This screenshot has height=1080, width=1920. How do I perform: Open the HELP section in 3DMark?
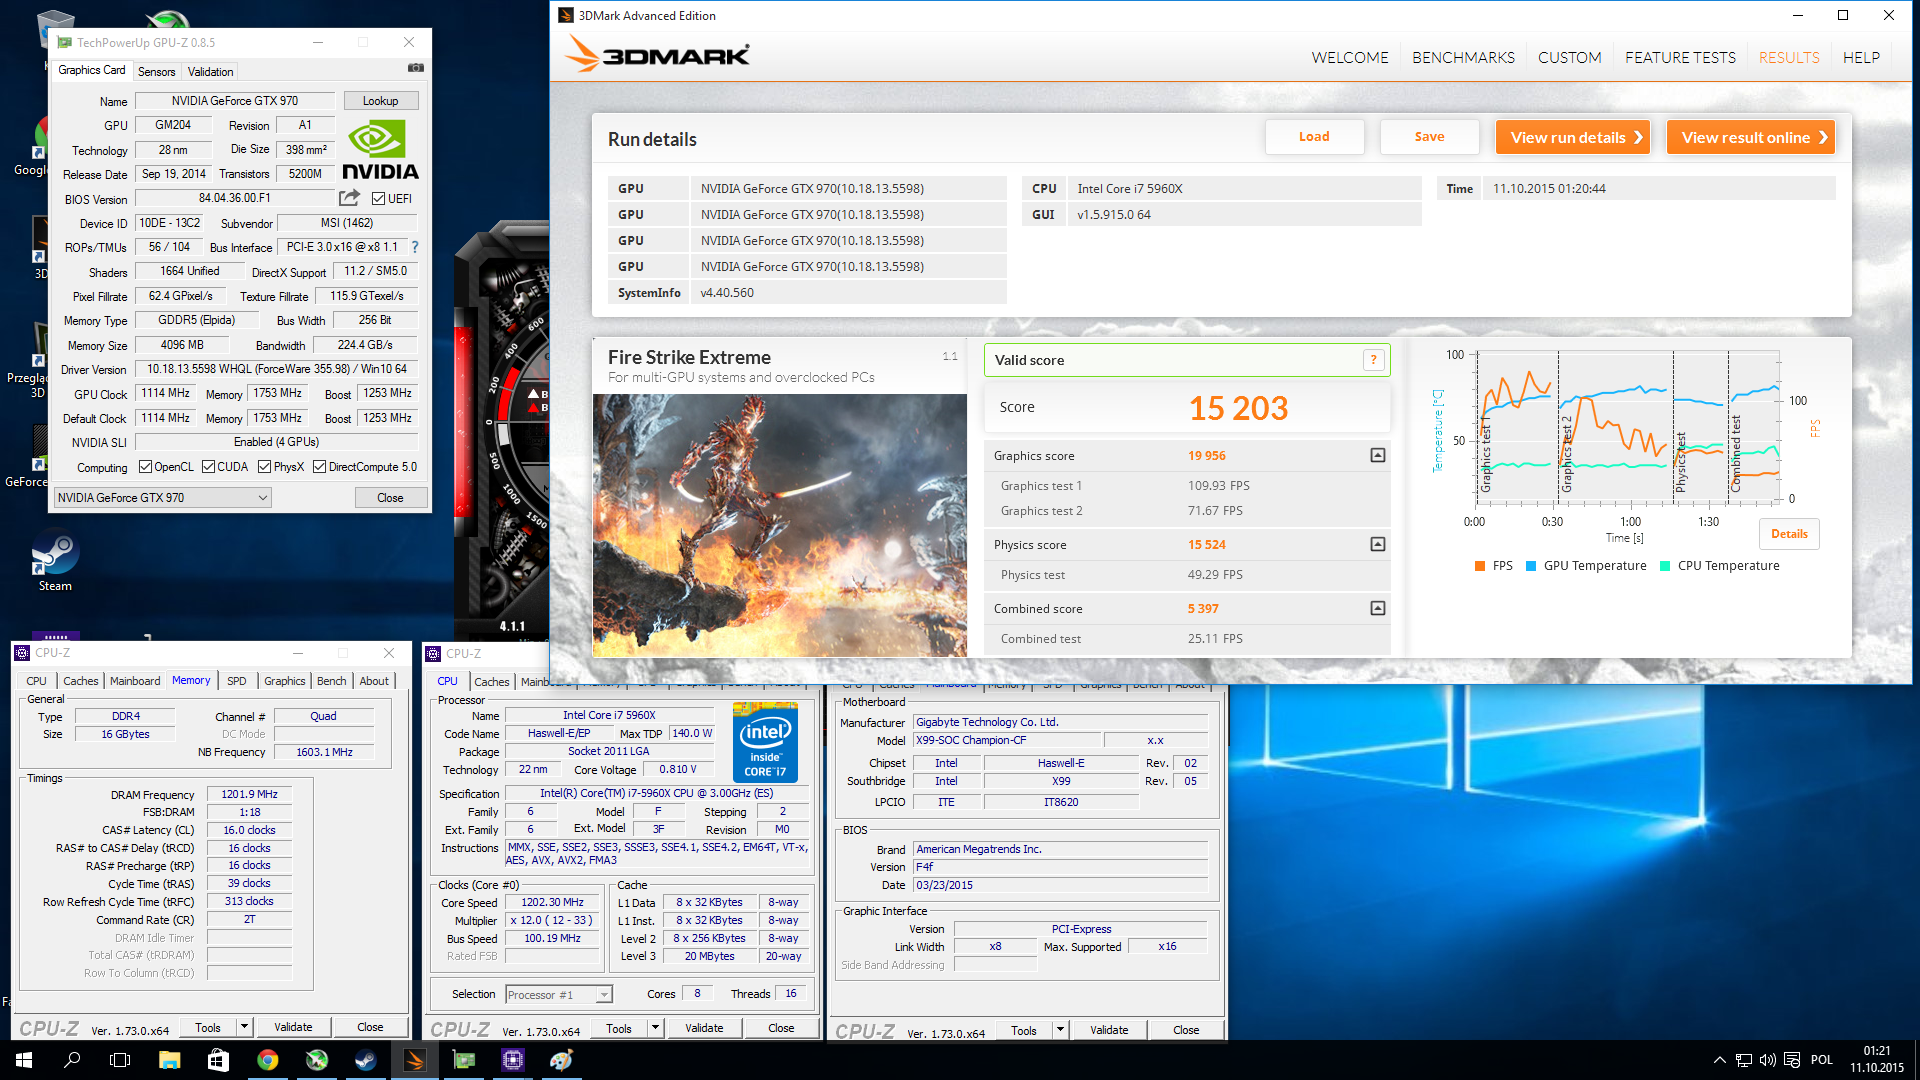(x=1861, y=58)
